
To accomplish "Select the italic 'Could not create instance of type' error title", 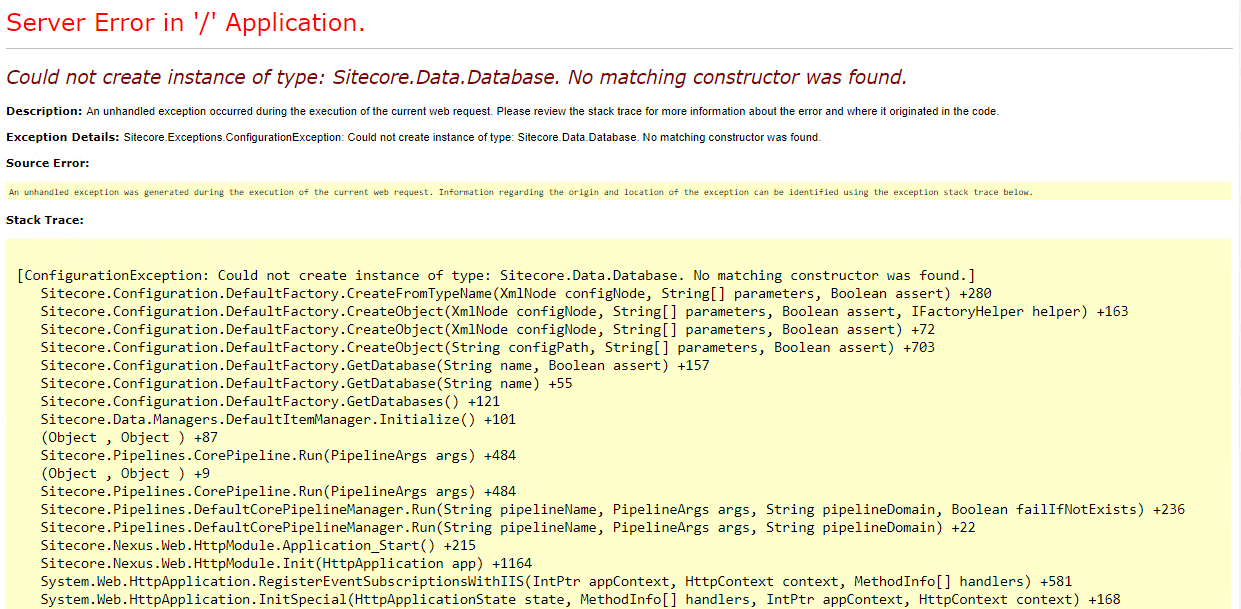I will click(x=456, y=77).
